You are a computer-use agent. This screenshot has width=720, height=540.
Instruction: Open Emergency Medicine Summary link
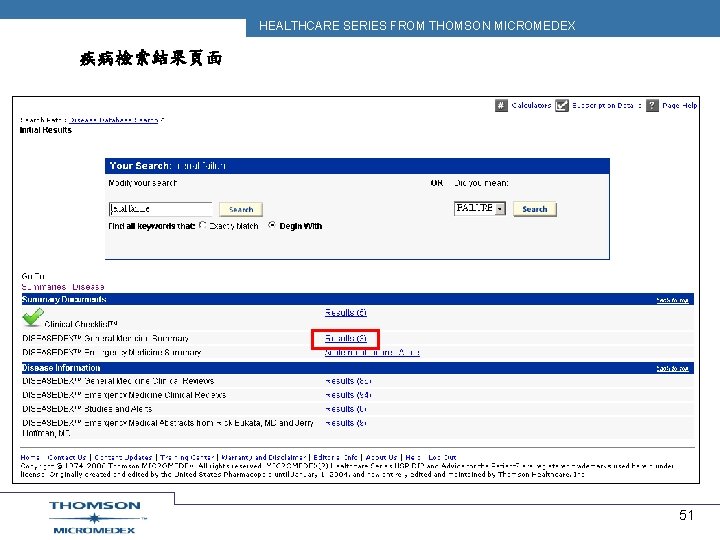tap(372, 353)
